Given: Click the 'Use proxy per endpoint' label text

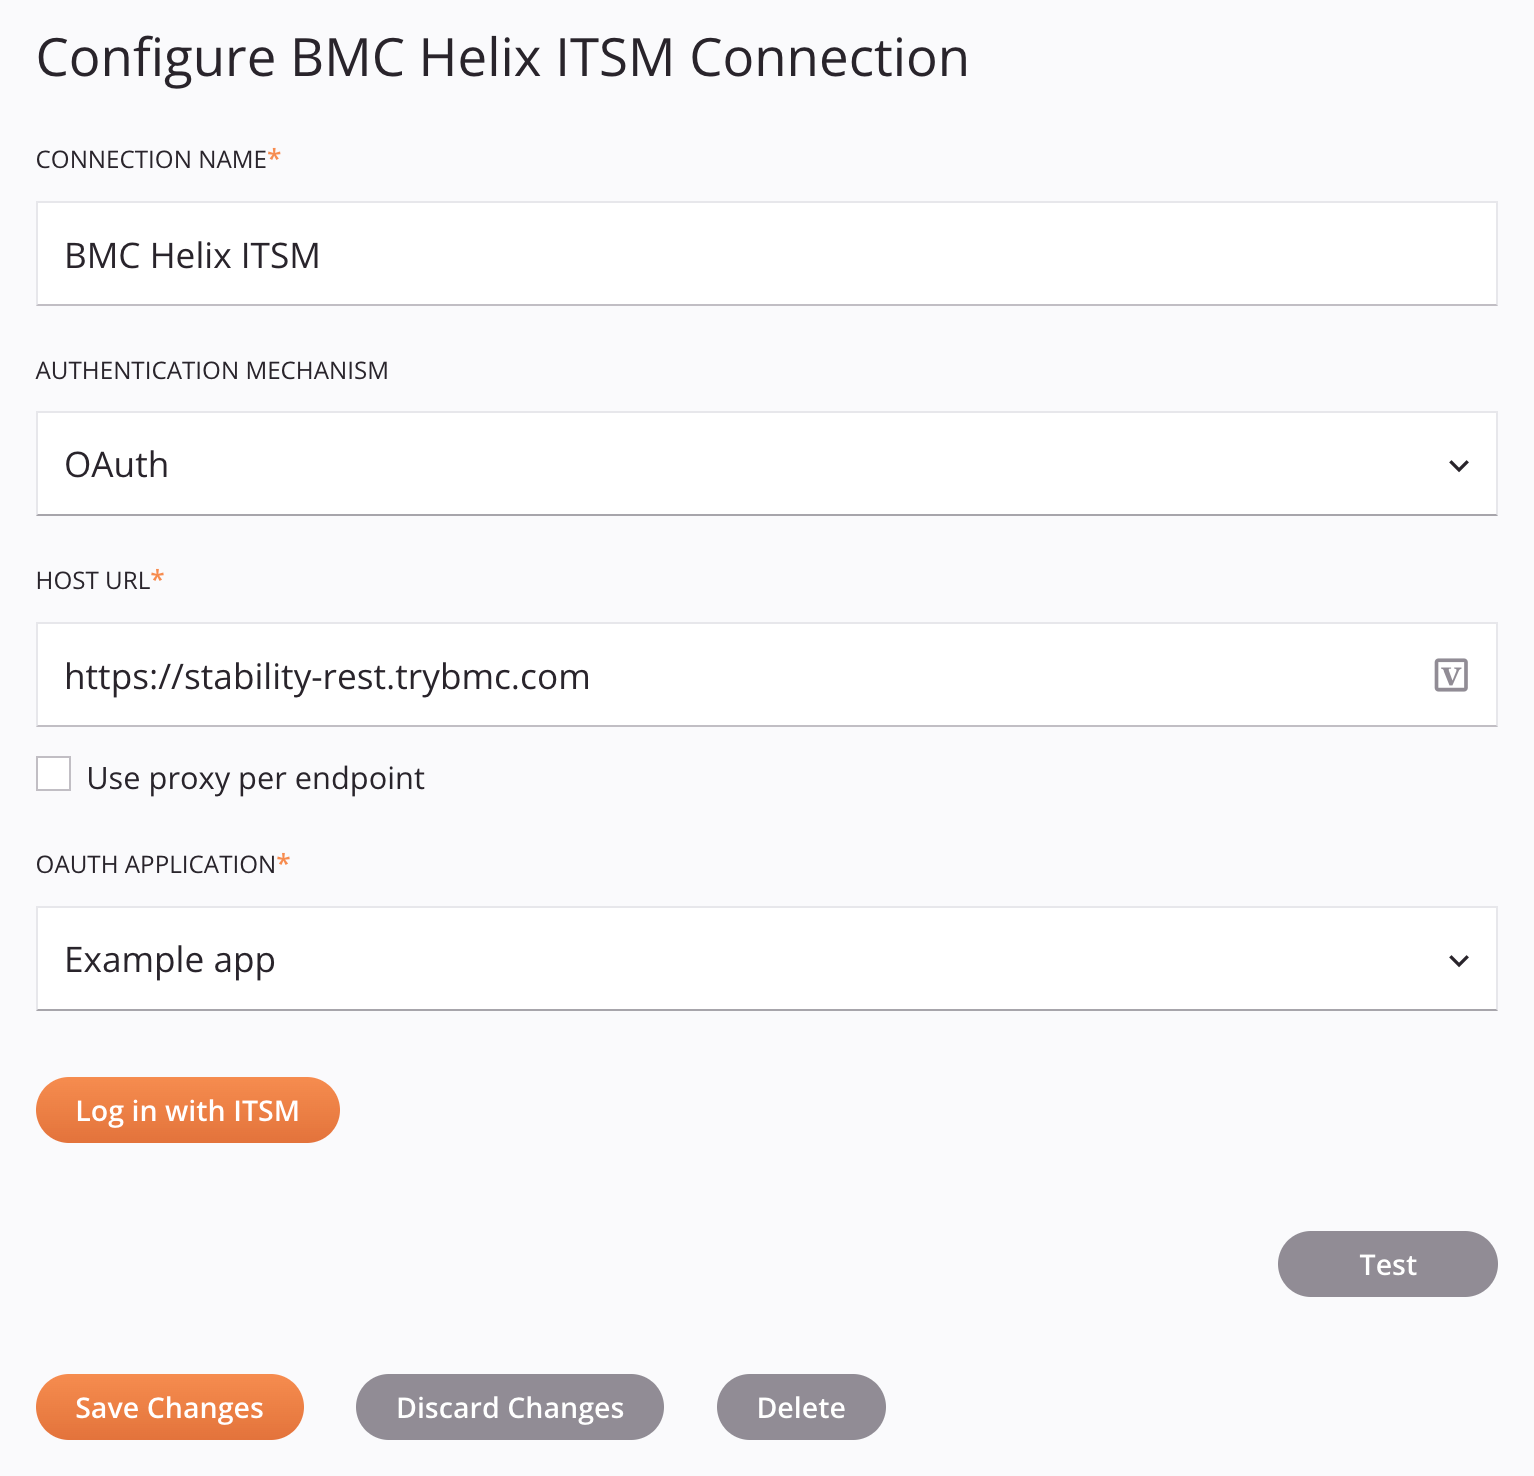Looking at the screenshot, I should pos(256,778).
